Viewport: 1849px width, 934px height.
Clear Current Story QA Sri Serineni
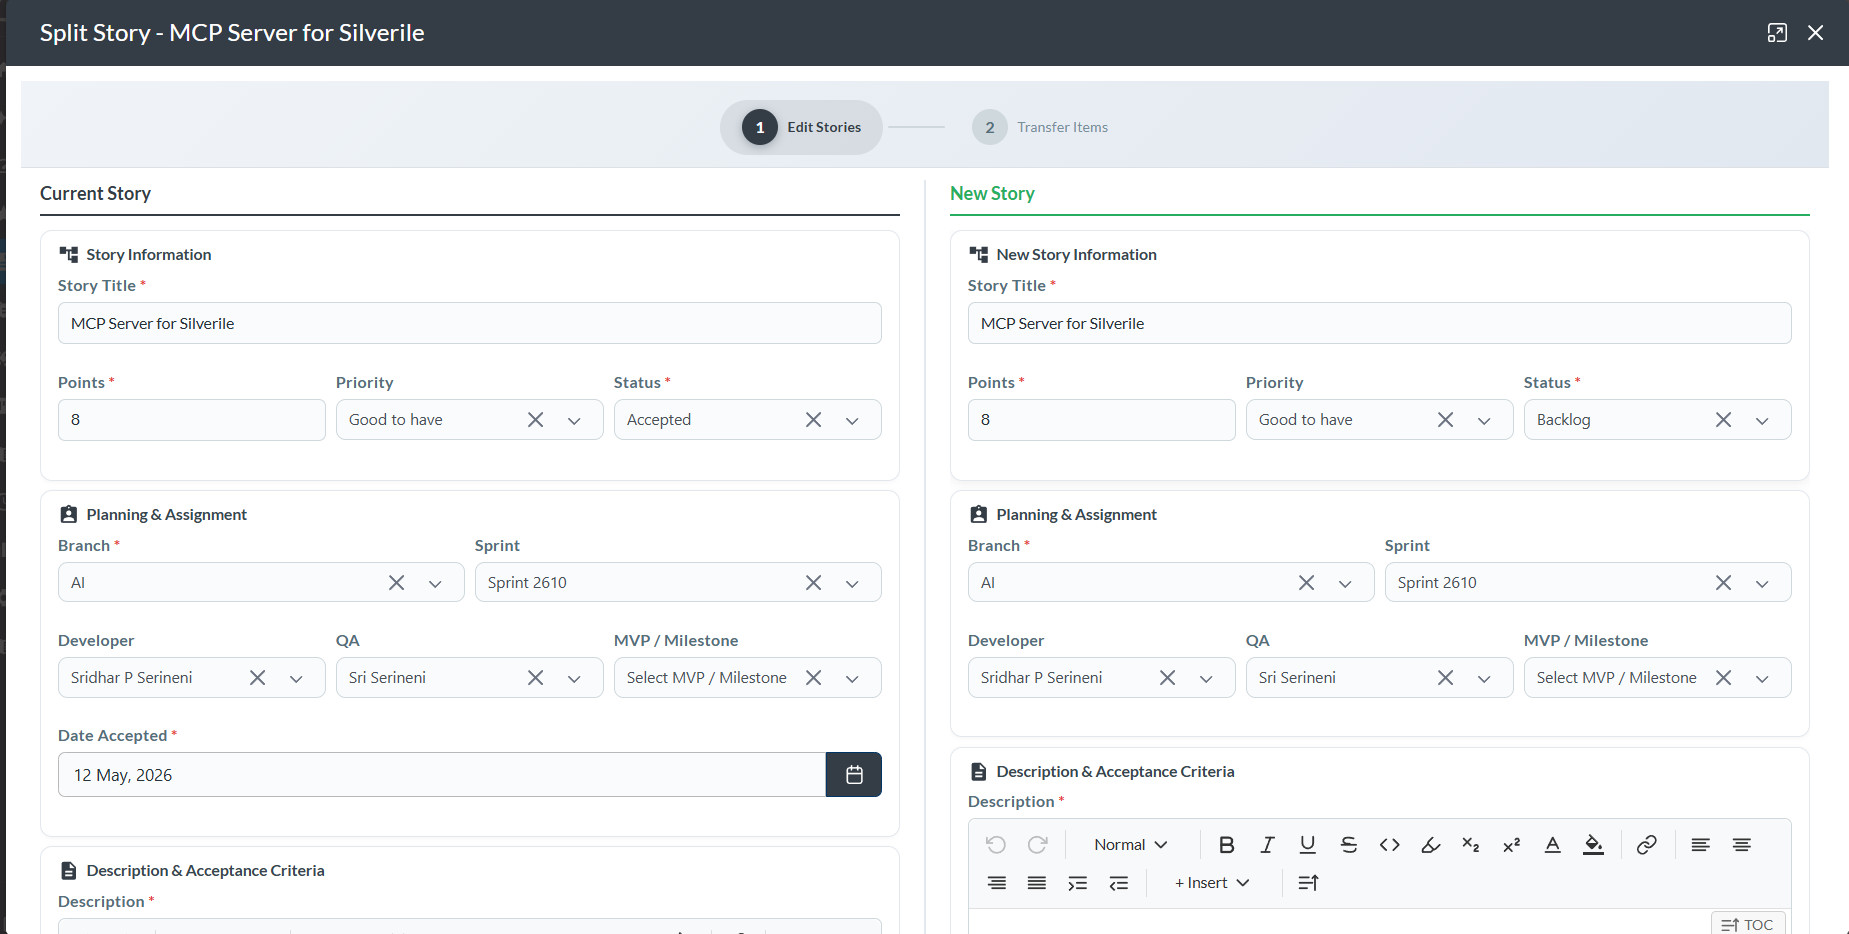(536, 678)
